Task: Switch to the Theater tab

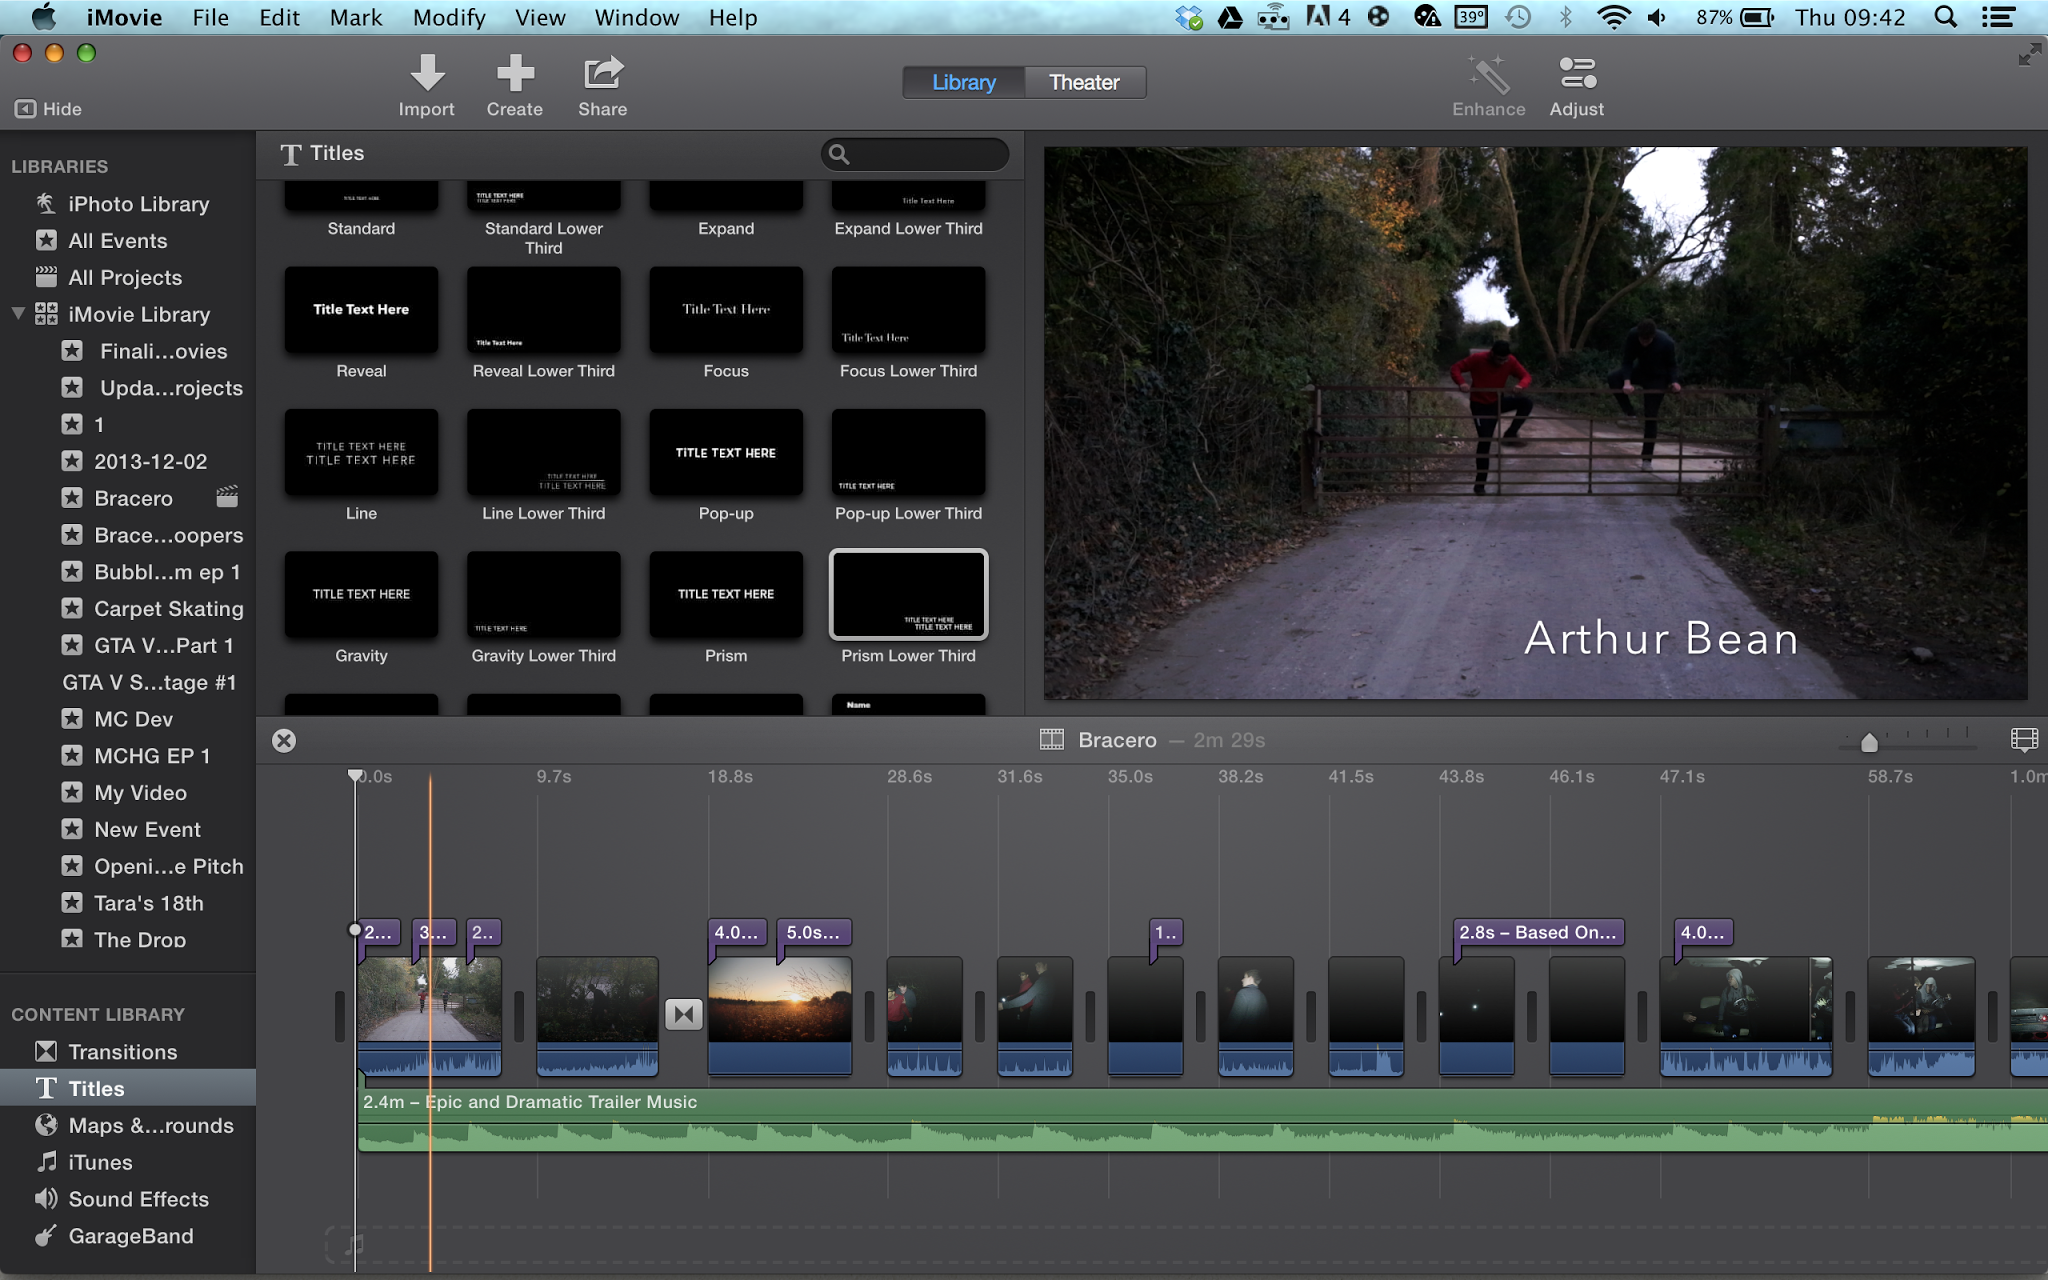Action: pos(1085,82)
